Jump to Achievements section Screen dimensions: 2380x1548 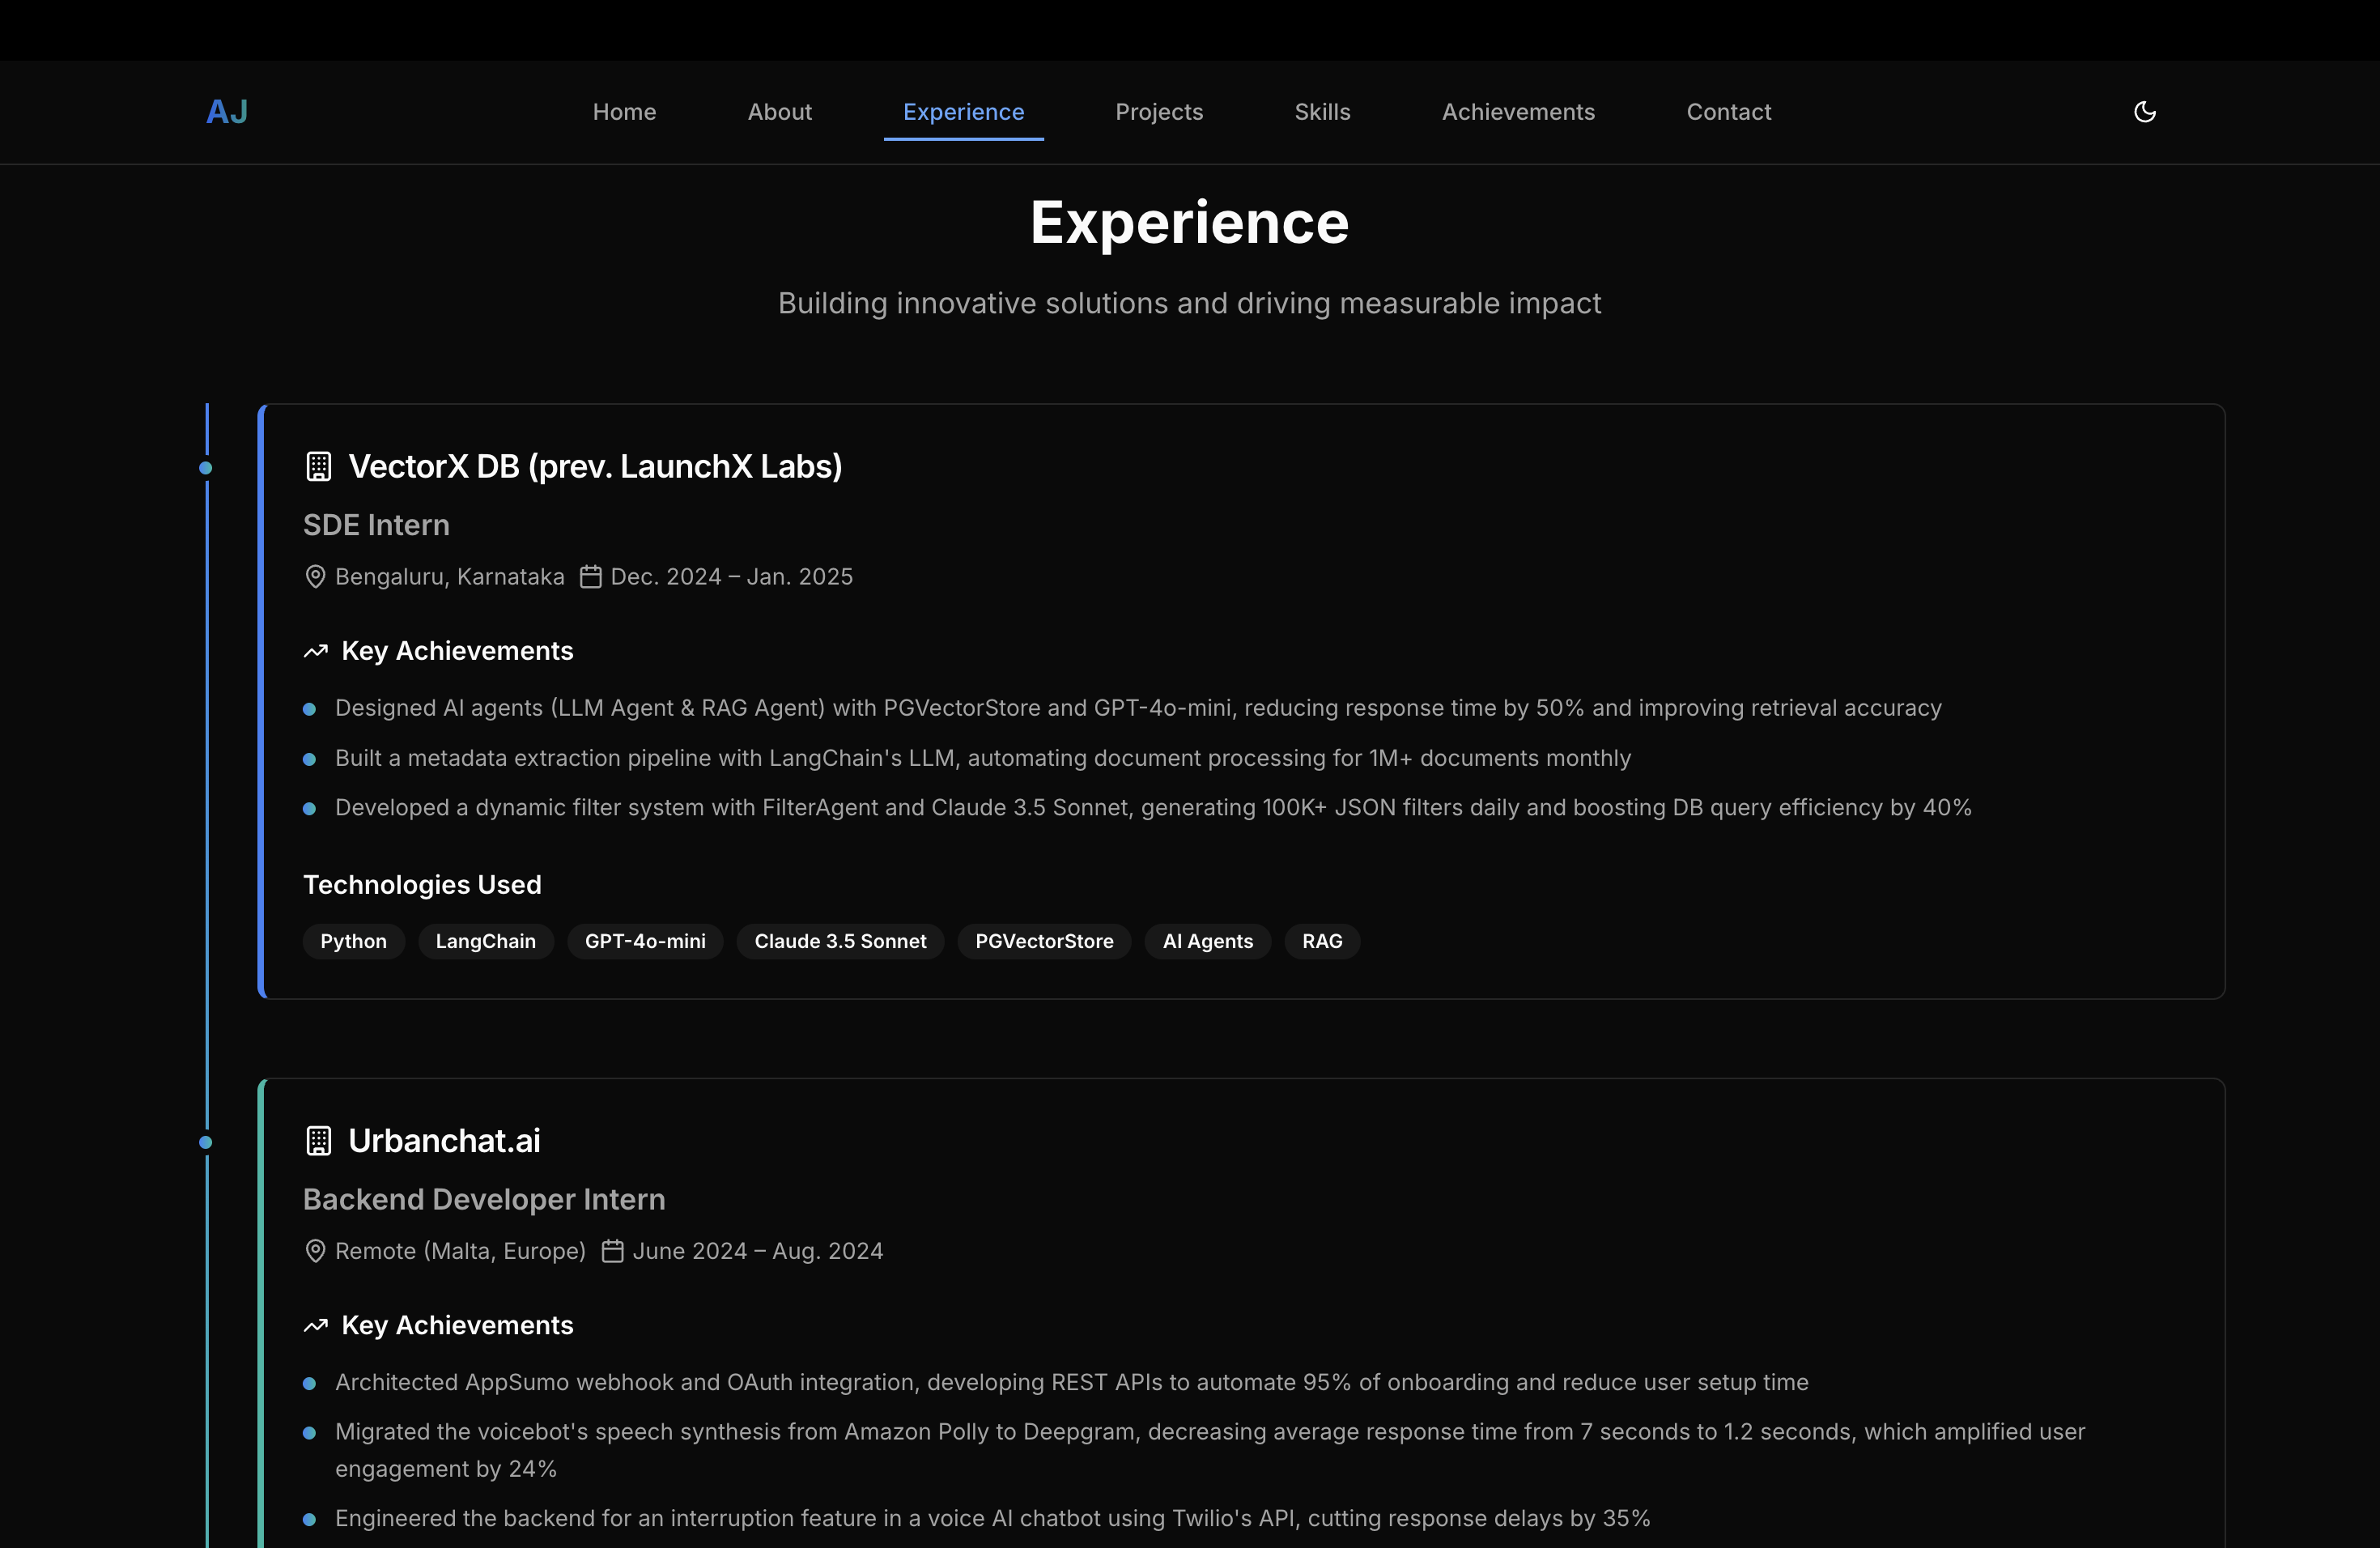(x=1518, y=112)
